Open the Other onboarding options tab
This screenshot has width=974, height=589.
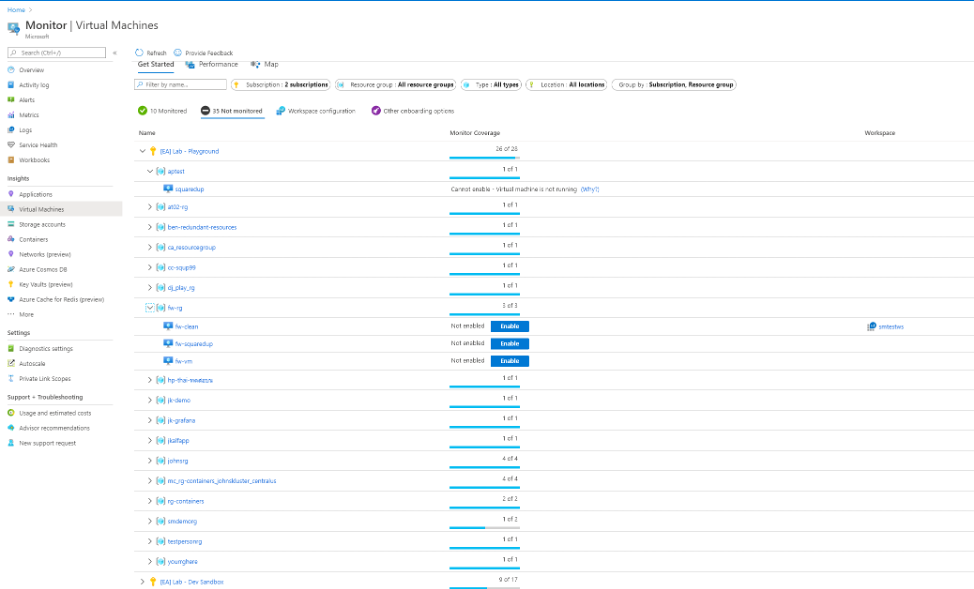coord(413,111)
